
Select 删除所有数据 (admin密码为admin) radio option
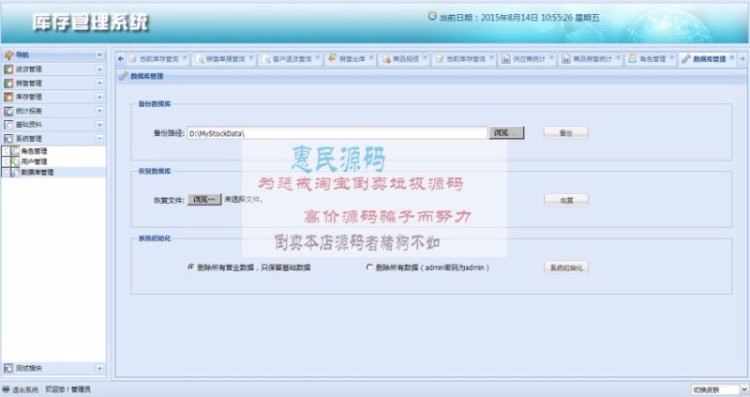(x=369, y=267)
